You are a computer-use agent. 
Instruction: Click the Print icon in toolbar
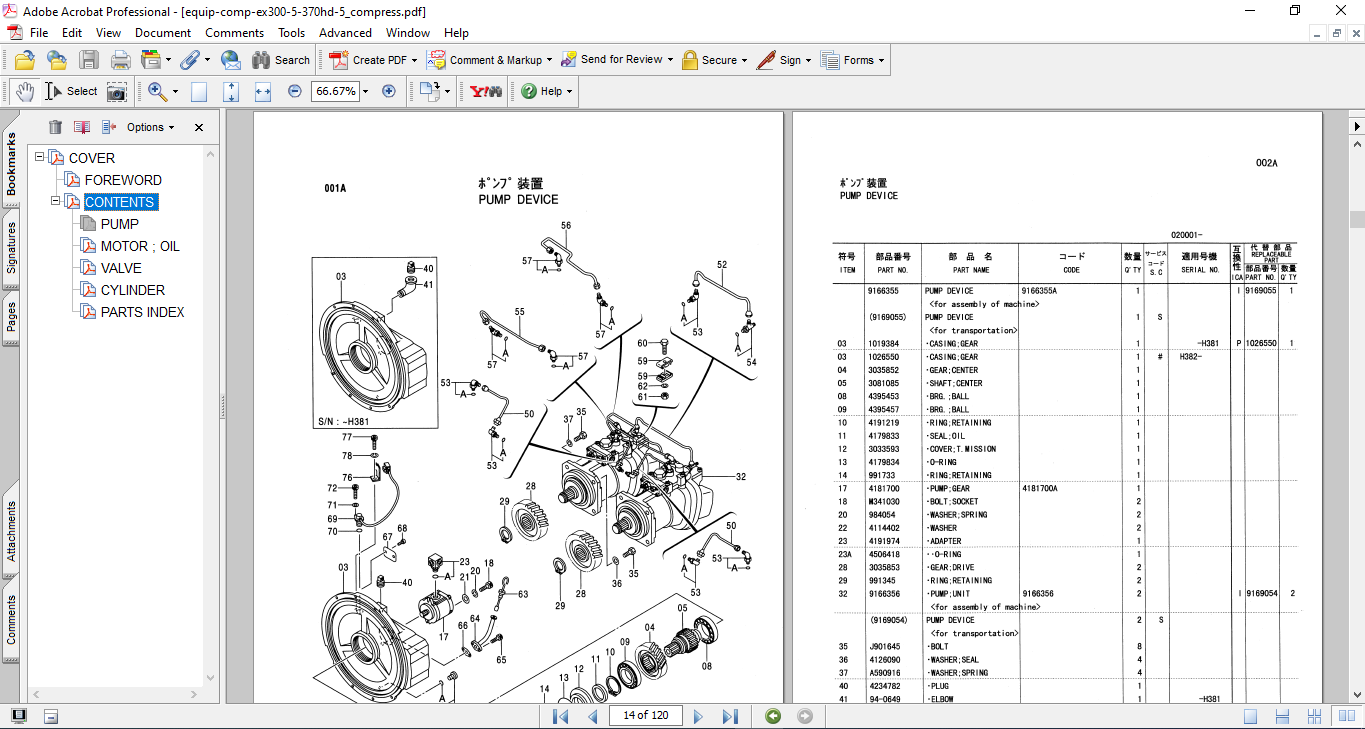(121, 60)
